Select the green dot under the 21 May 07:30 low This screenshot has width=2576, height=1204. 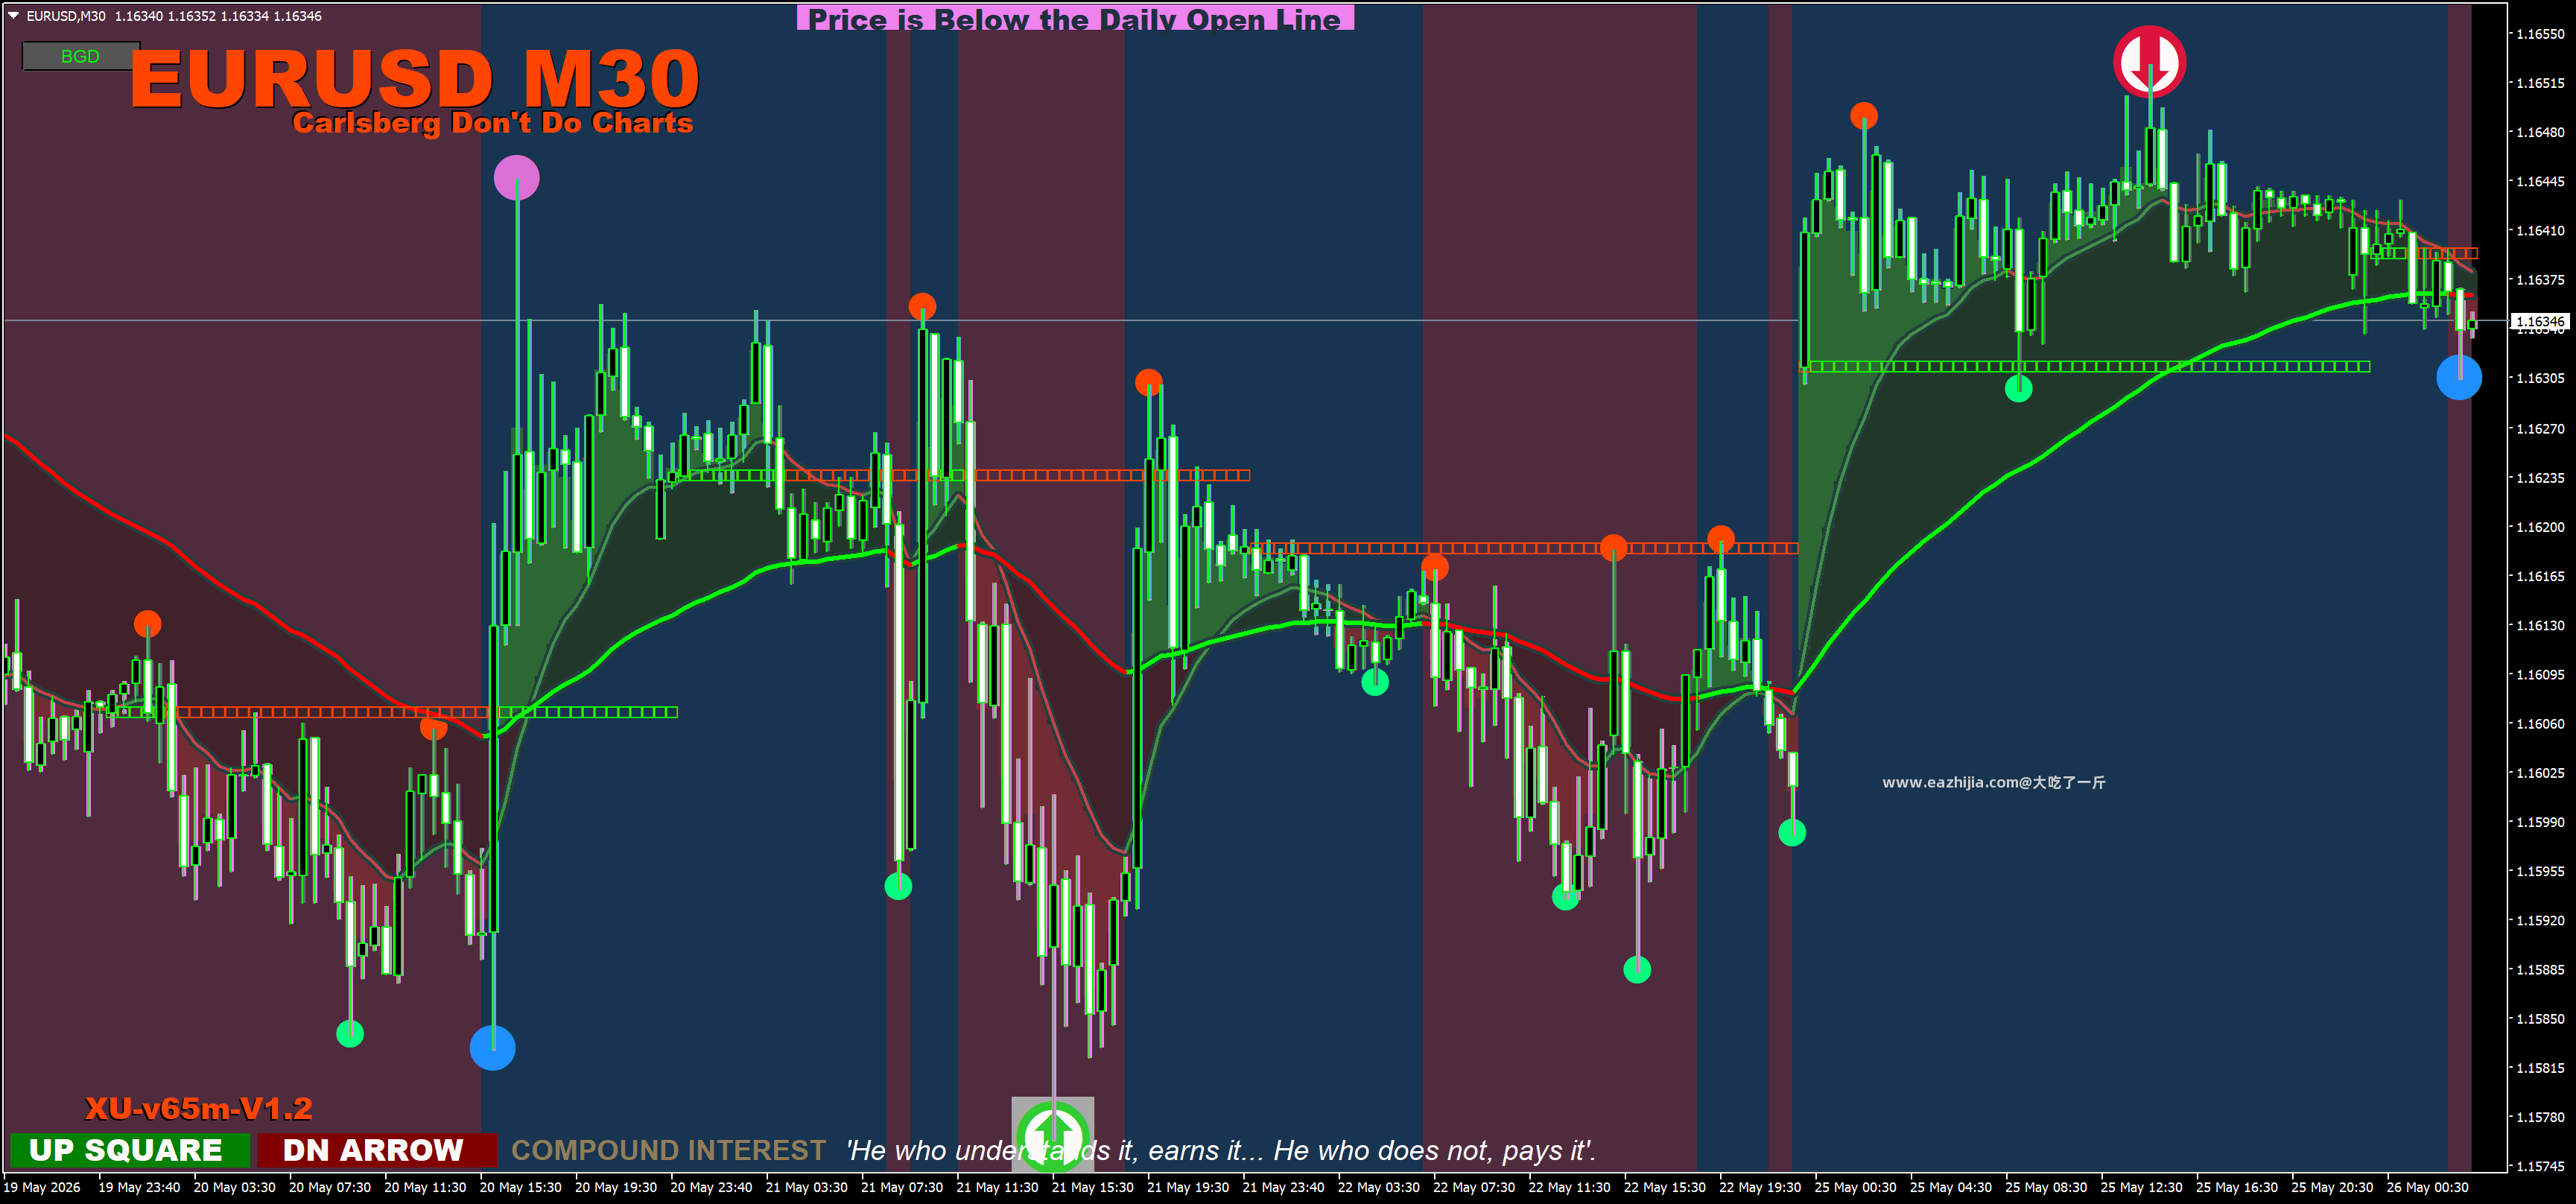click(898, 886)
